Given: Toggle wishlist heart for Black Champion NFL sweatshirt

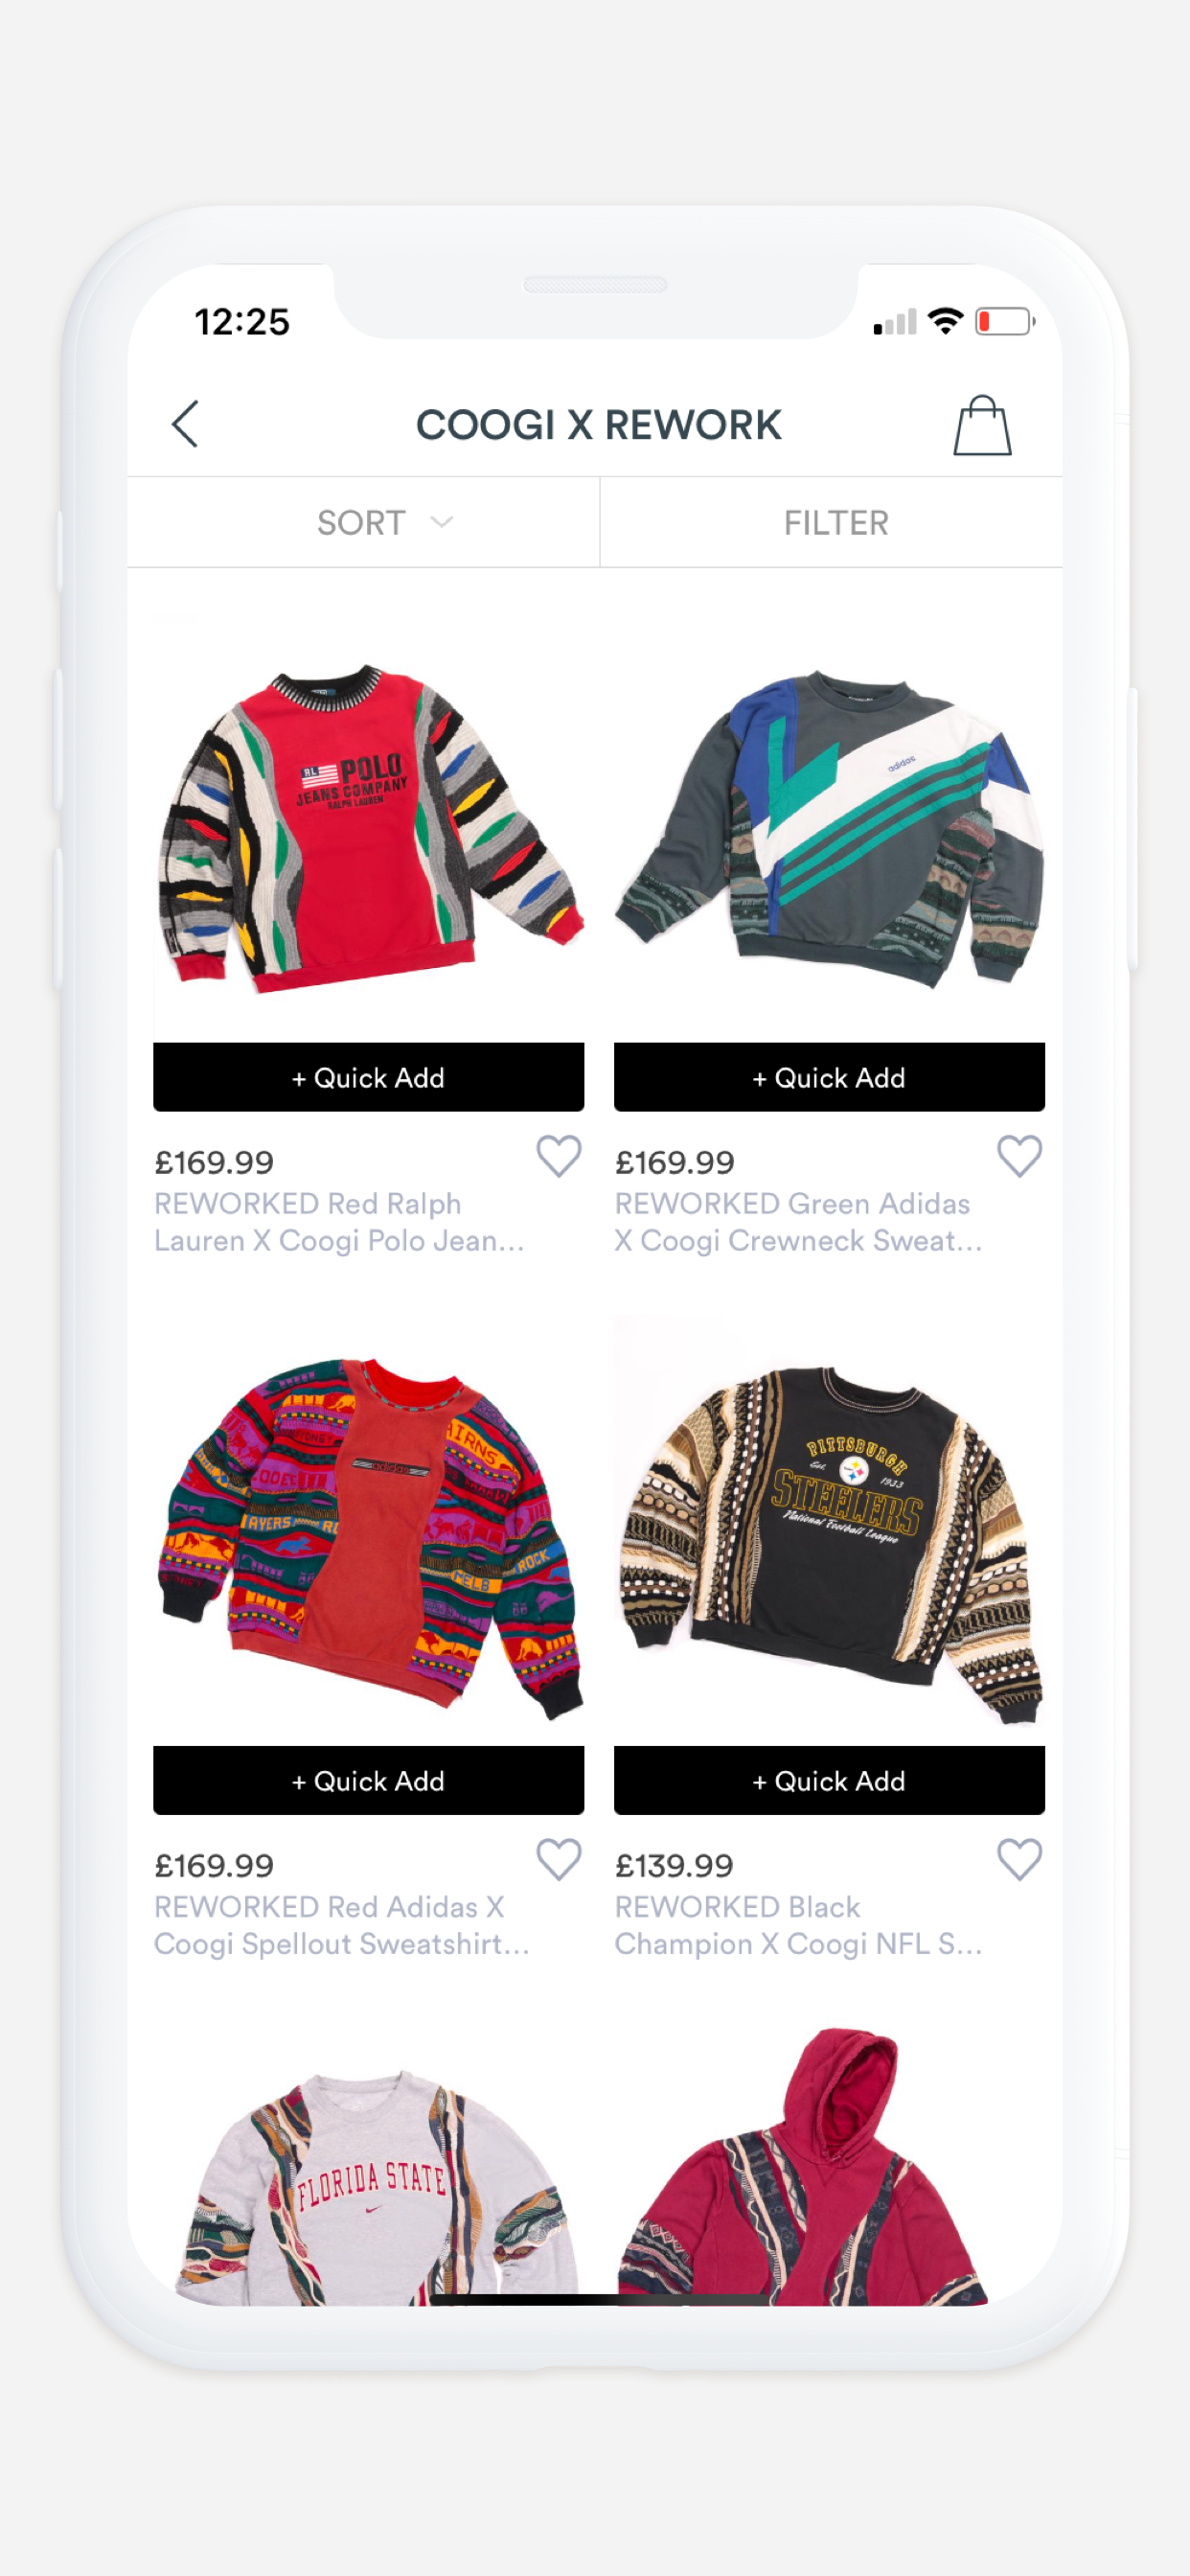Looking at the screenshot, I should pos(1019,1860).
